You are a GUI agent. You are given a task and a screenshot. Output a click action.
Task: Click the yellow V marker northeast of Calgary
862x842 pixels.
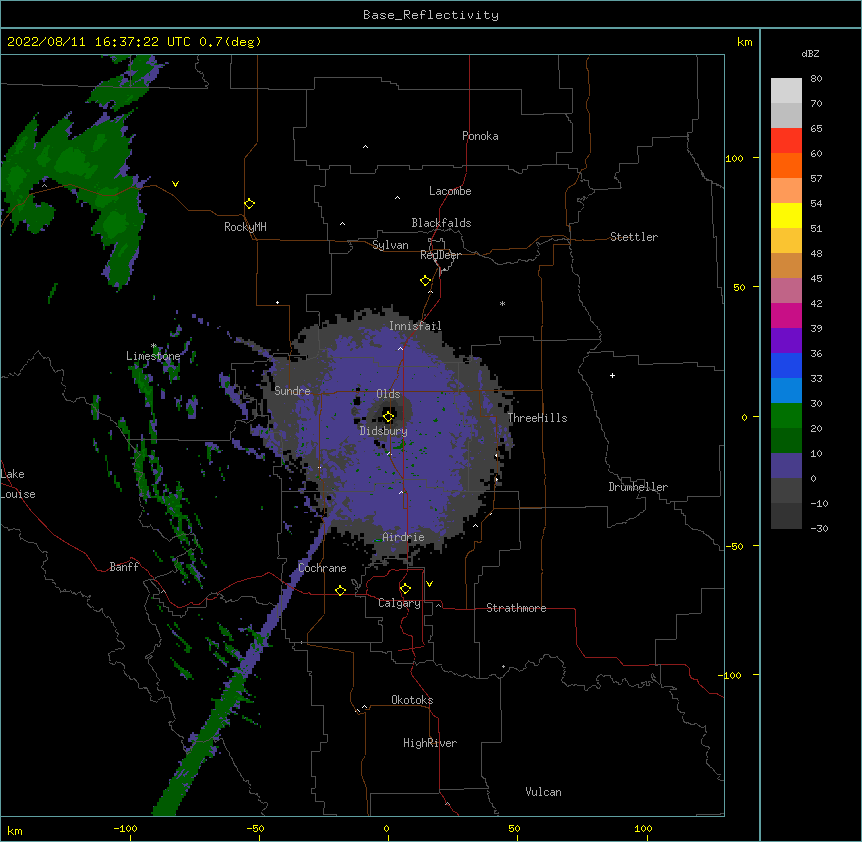pos(429,584)
